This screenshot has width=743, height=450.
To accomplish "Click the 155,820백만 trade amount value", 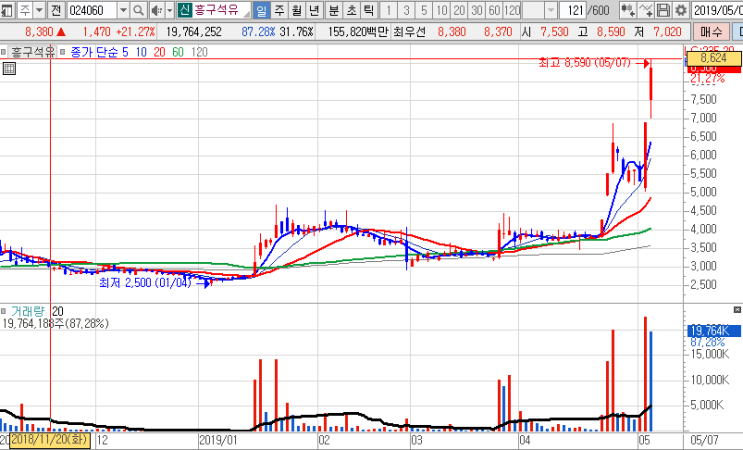I will pos(358,32).
